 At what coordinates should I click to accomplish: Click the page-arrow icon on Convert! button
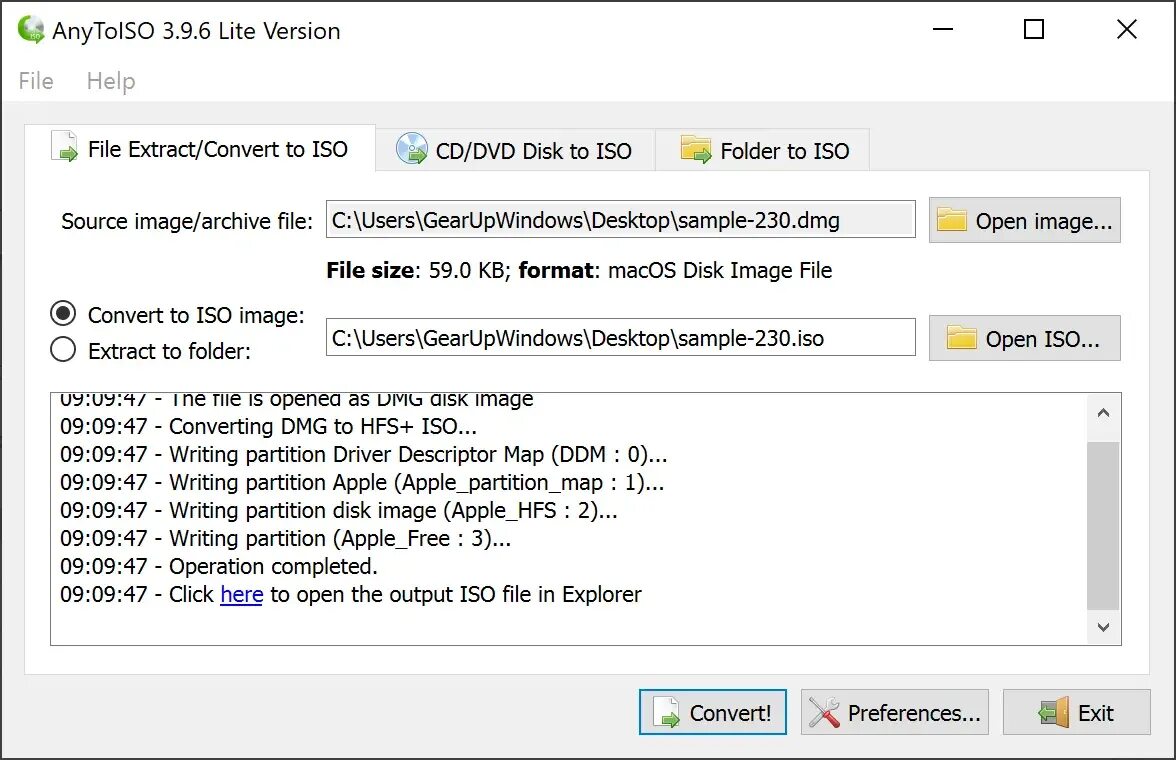pos(666,712)
